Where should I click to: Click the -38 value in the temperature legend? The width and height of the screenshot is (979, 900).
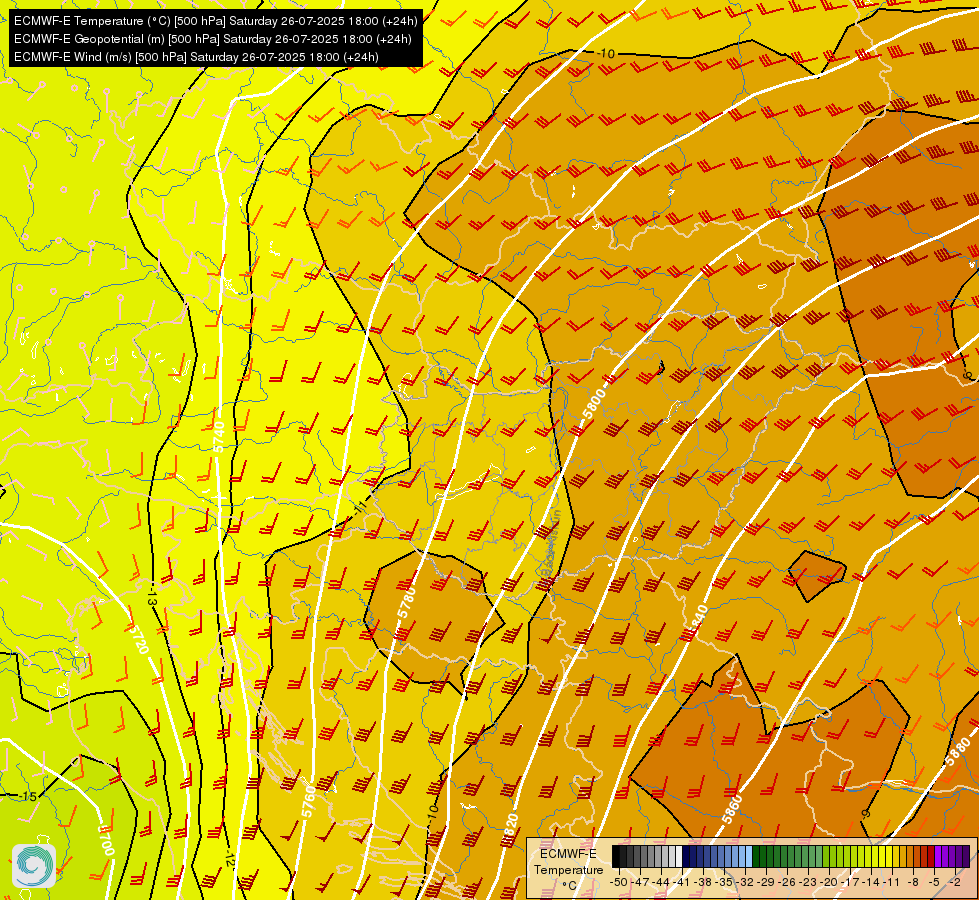(702, 882)
